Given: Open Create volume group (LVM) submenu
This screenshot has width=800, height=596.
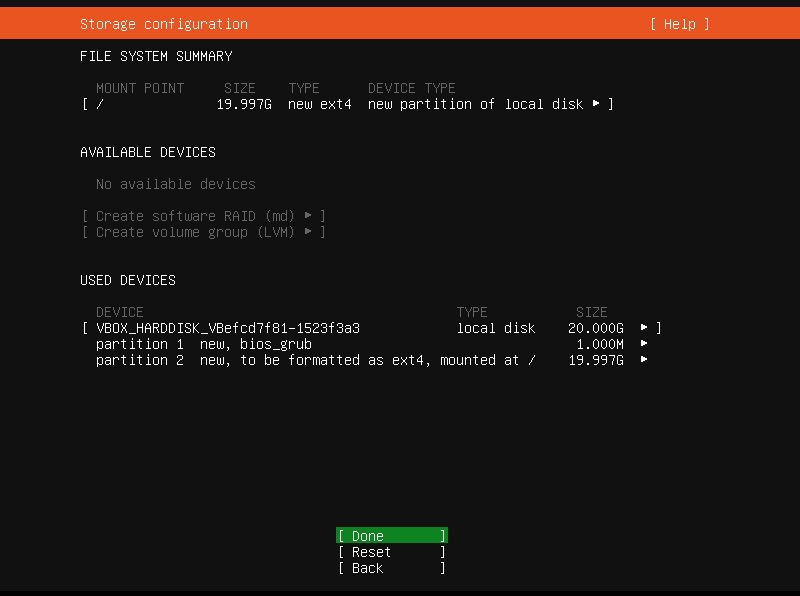Looking at the screenshot, I should pyautogui.click(x=203, y=232).
